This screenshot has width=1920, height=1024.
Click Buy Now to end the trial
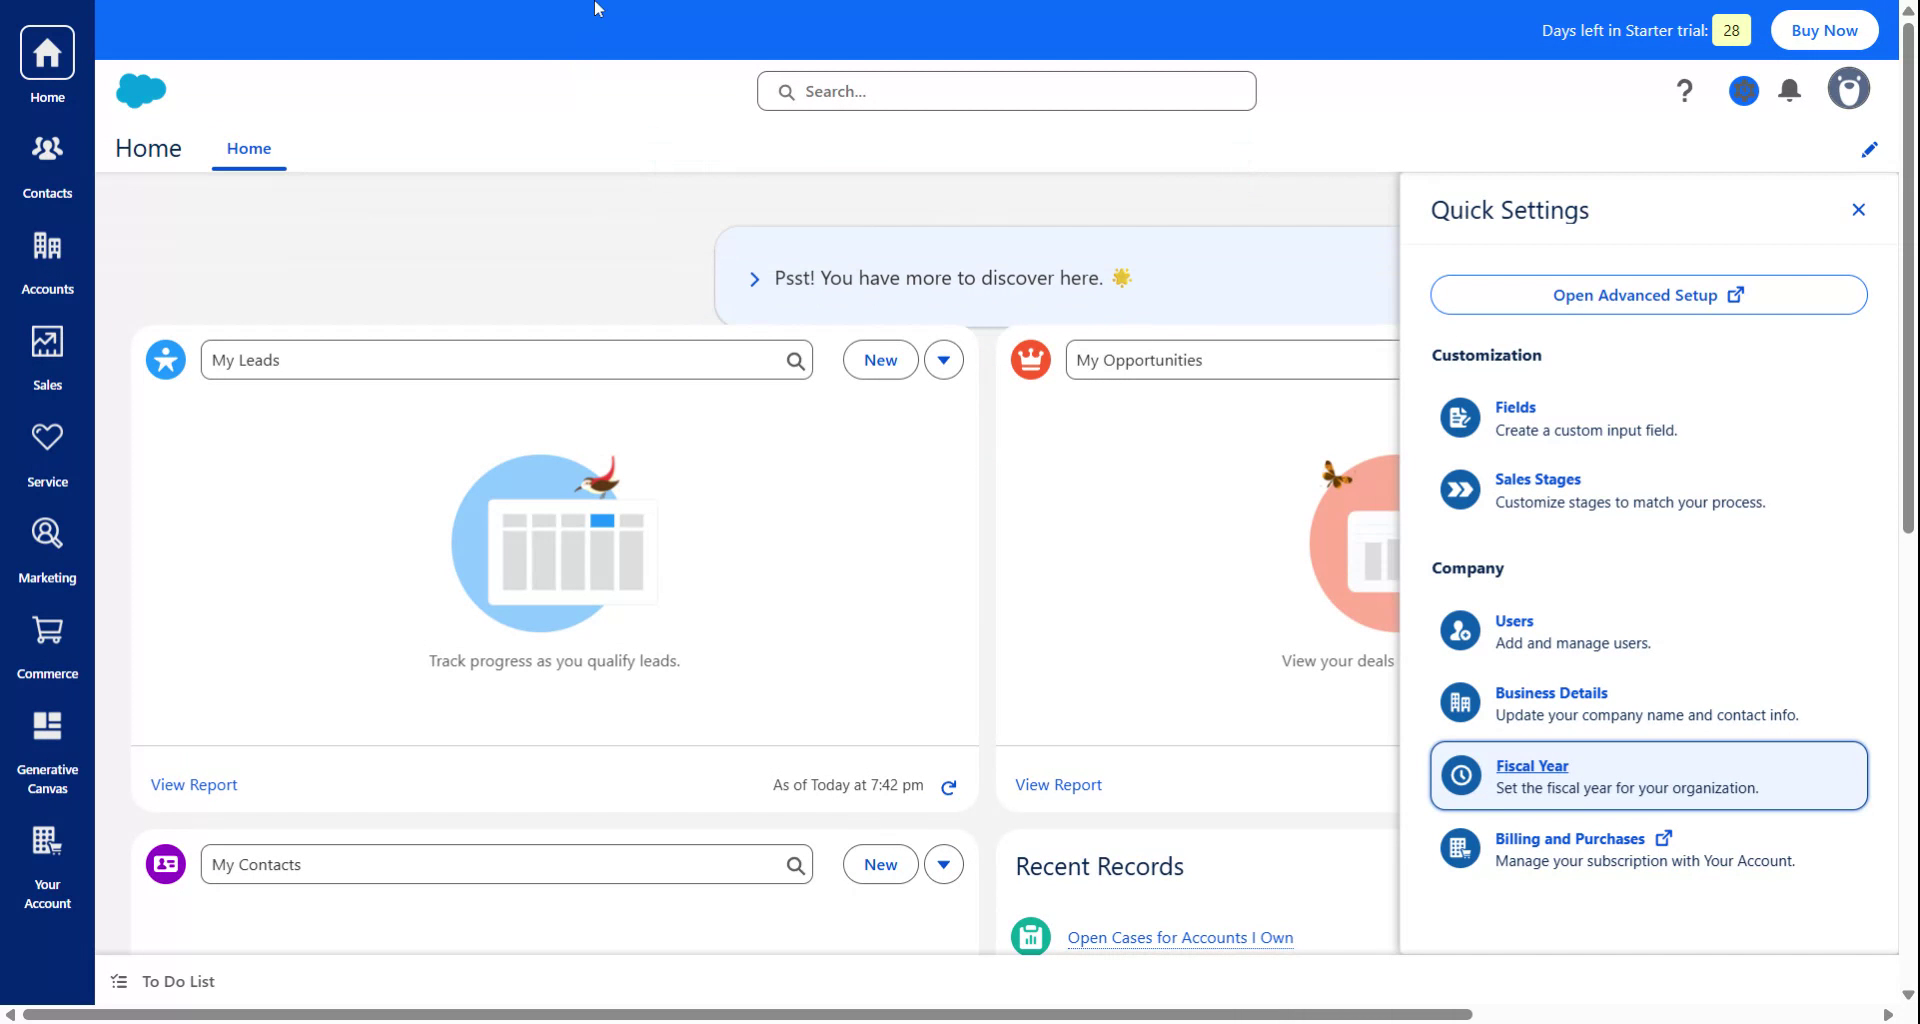point(1822,30)
